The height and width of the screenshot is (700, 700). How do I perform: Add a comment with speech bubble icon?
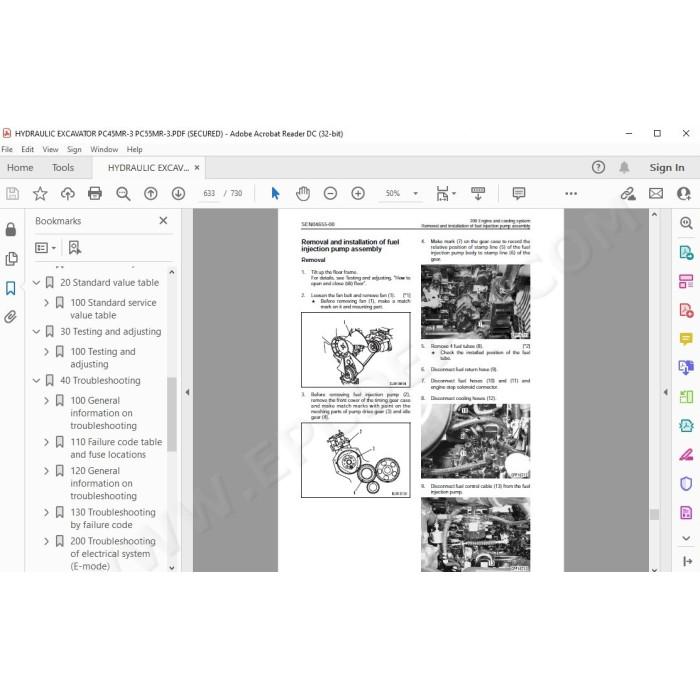point(519,193)
